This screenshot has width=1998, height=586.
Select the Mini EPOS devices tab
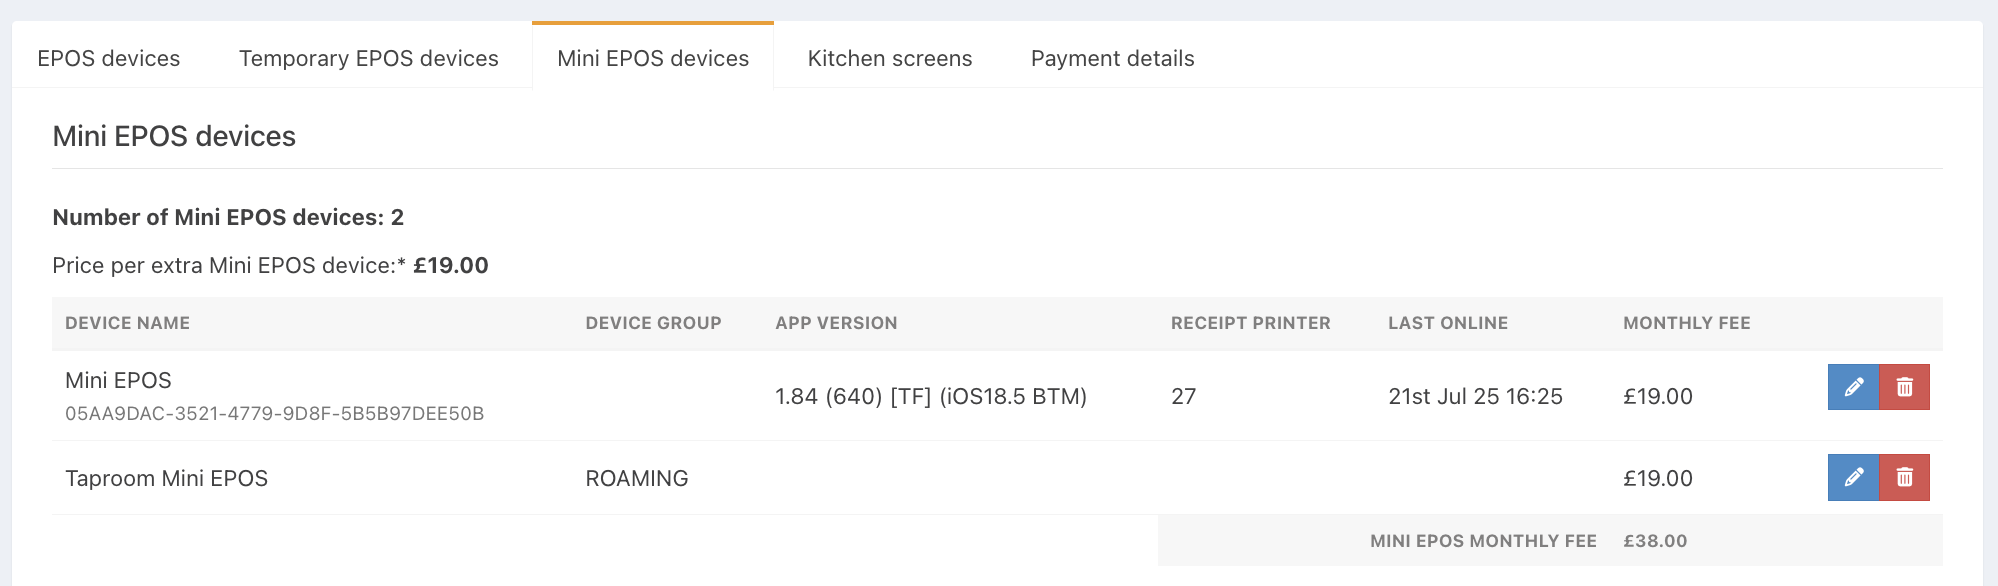point(653,58)
